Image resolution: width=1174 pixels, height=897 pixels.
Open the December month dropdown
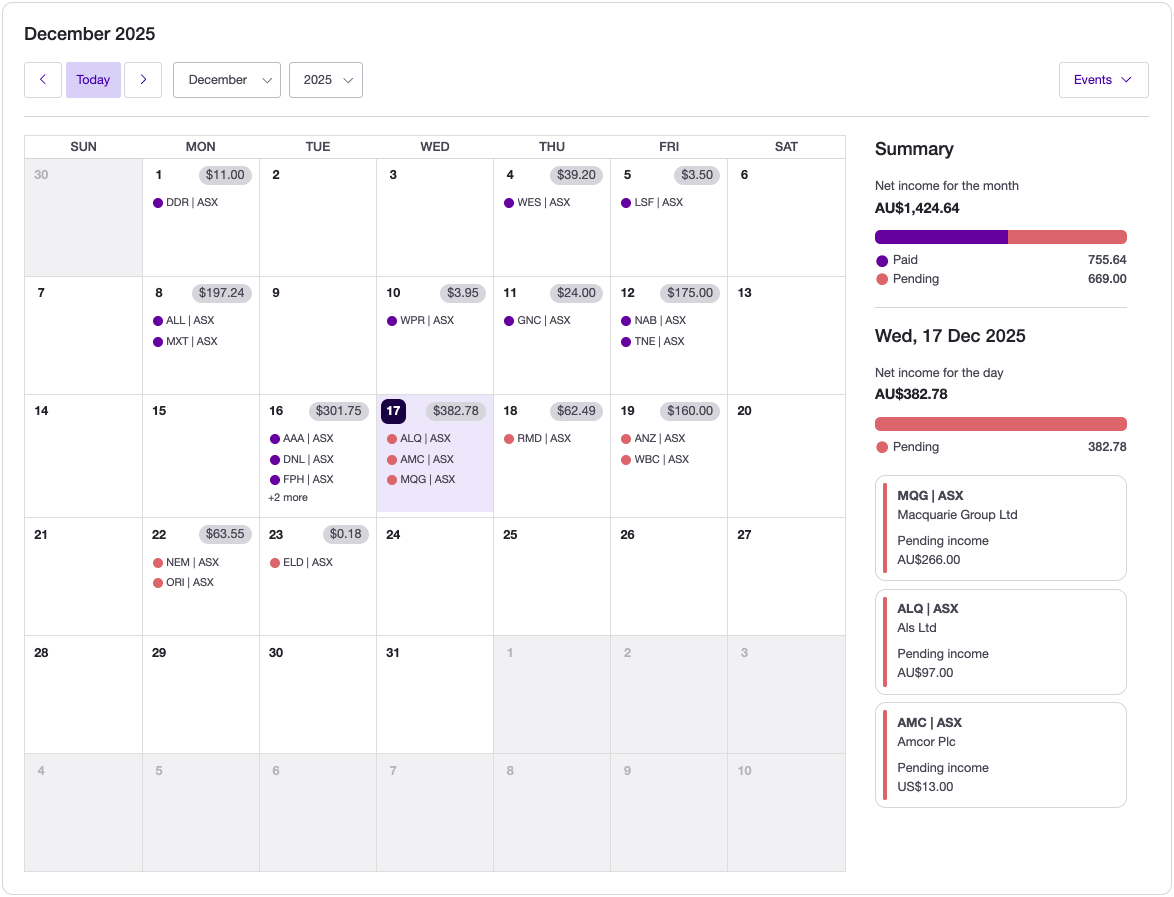click(x=227, y=79)
